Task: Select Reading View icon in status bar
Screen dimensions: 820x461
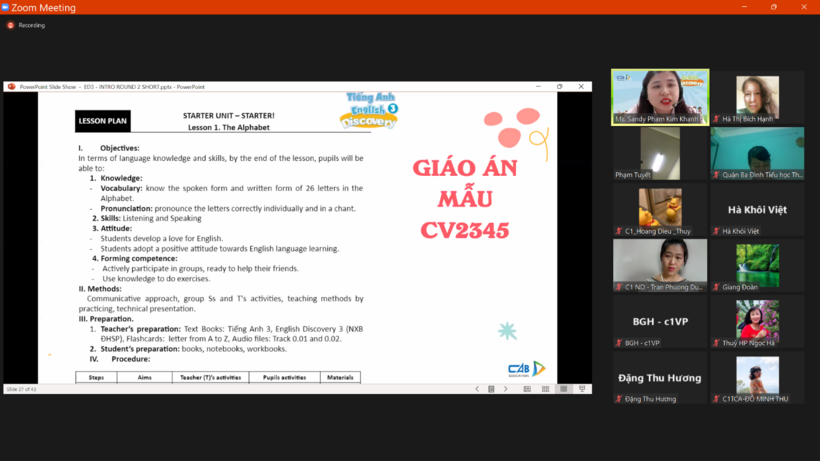Action: [563, 389]
